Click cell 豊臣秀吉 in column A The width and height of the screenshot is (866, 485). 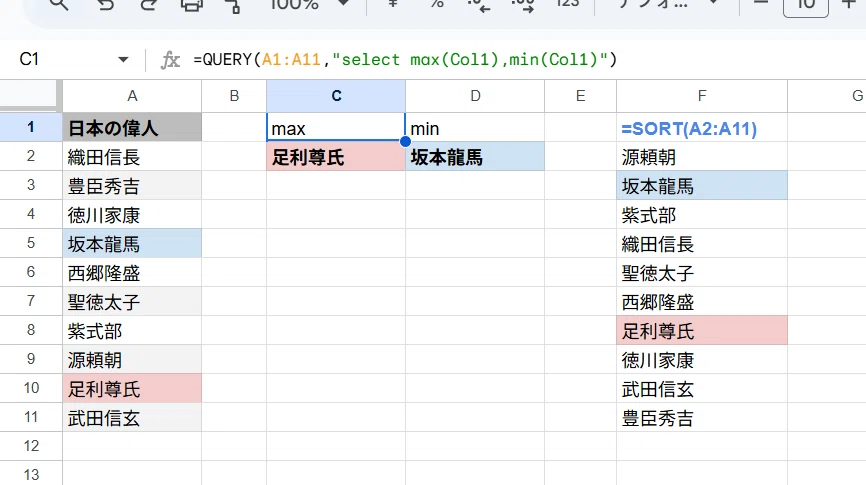(x=132, y=186)
